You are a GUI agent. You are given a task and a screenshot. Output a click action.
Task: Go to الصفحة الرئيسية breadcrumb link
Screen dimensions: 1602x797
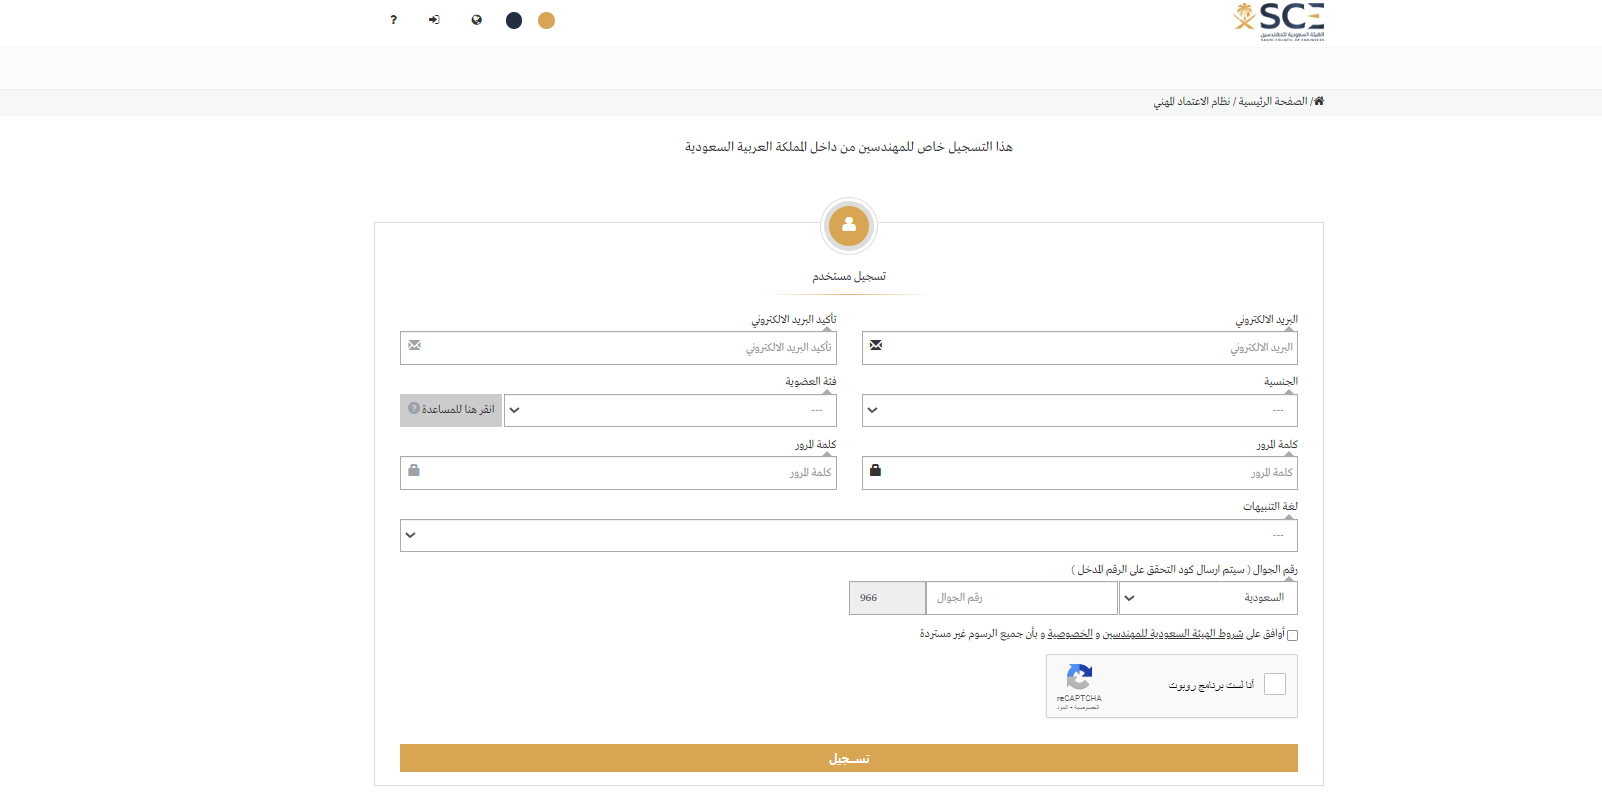[1273, 102]
